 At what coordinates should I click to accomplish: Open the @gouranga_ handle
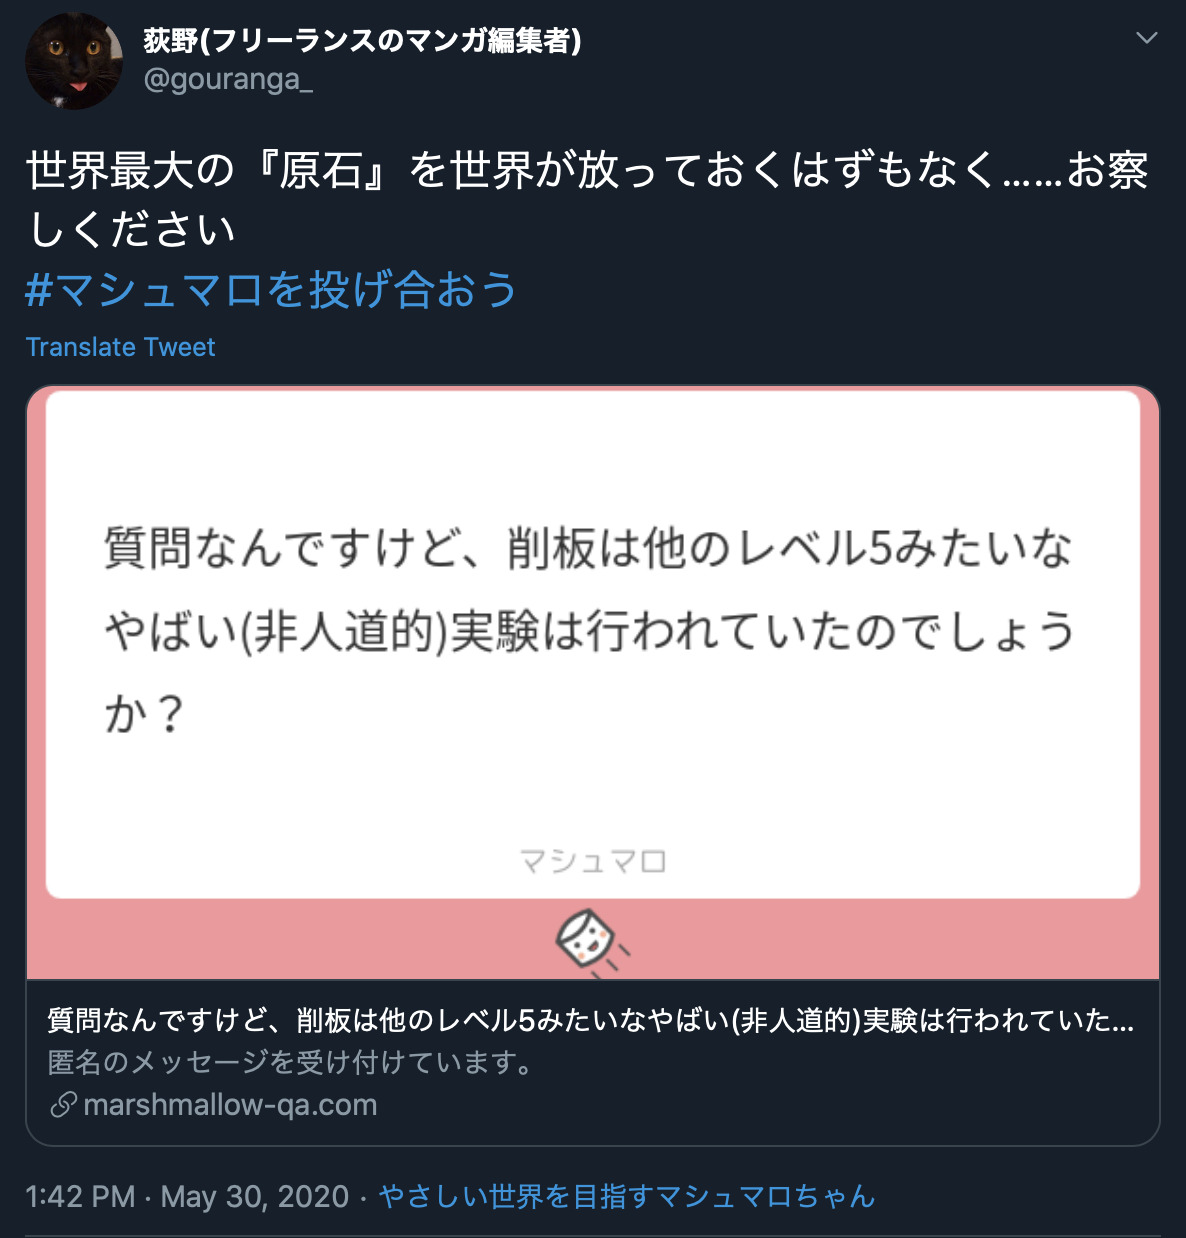coord(228,79)
